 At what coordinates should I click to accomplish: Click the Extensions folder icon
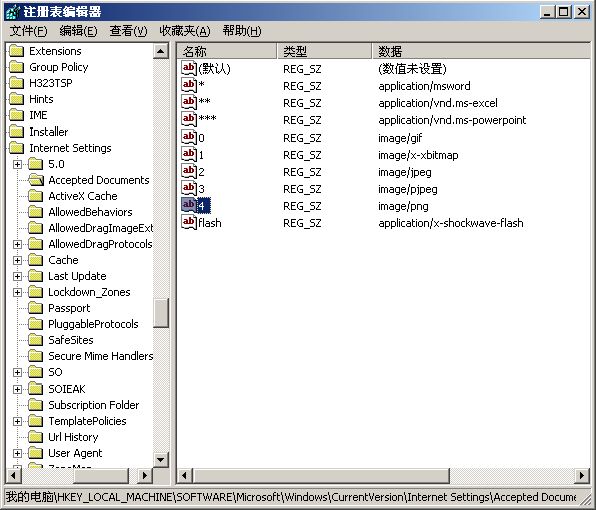(x=16, y=51)
